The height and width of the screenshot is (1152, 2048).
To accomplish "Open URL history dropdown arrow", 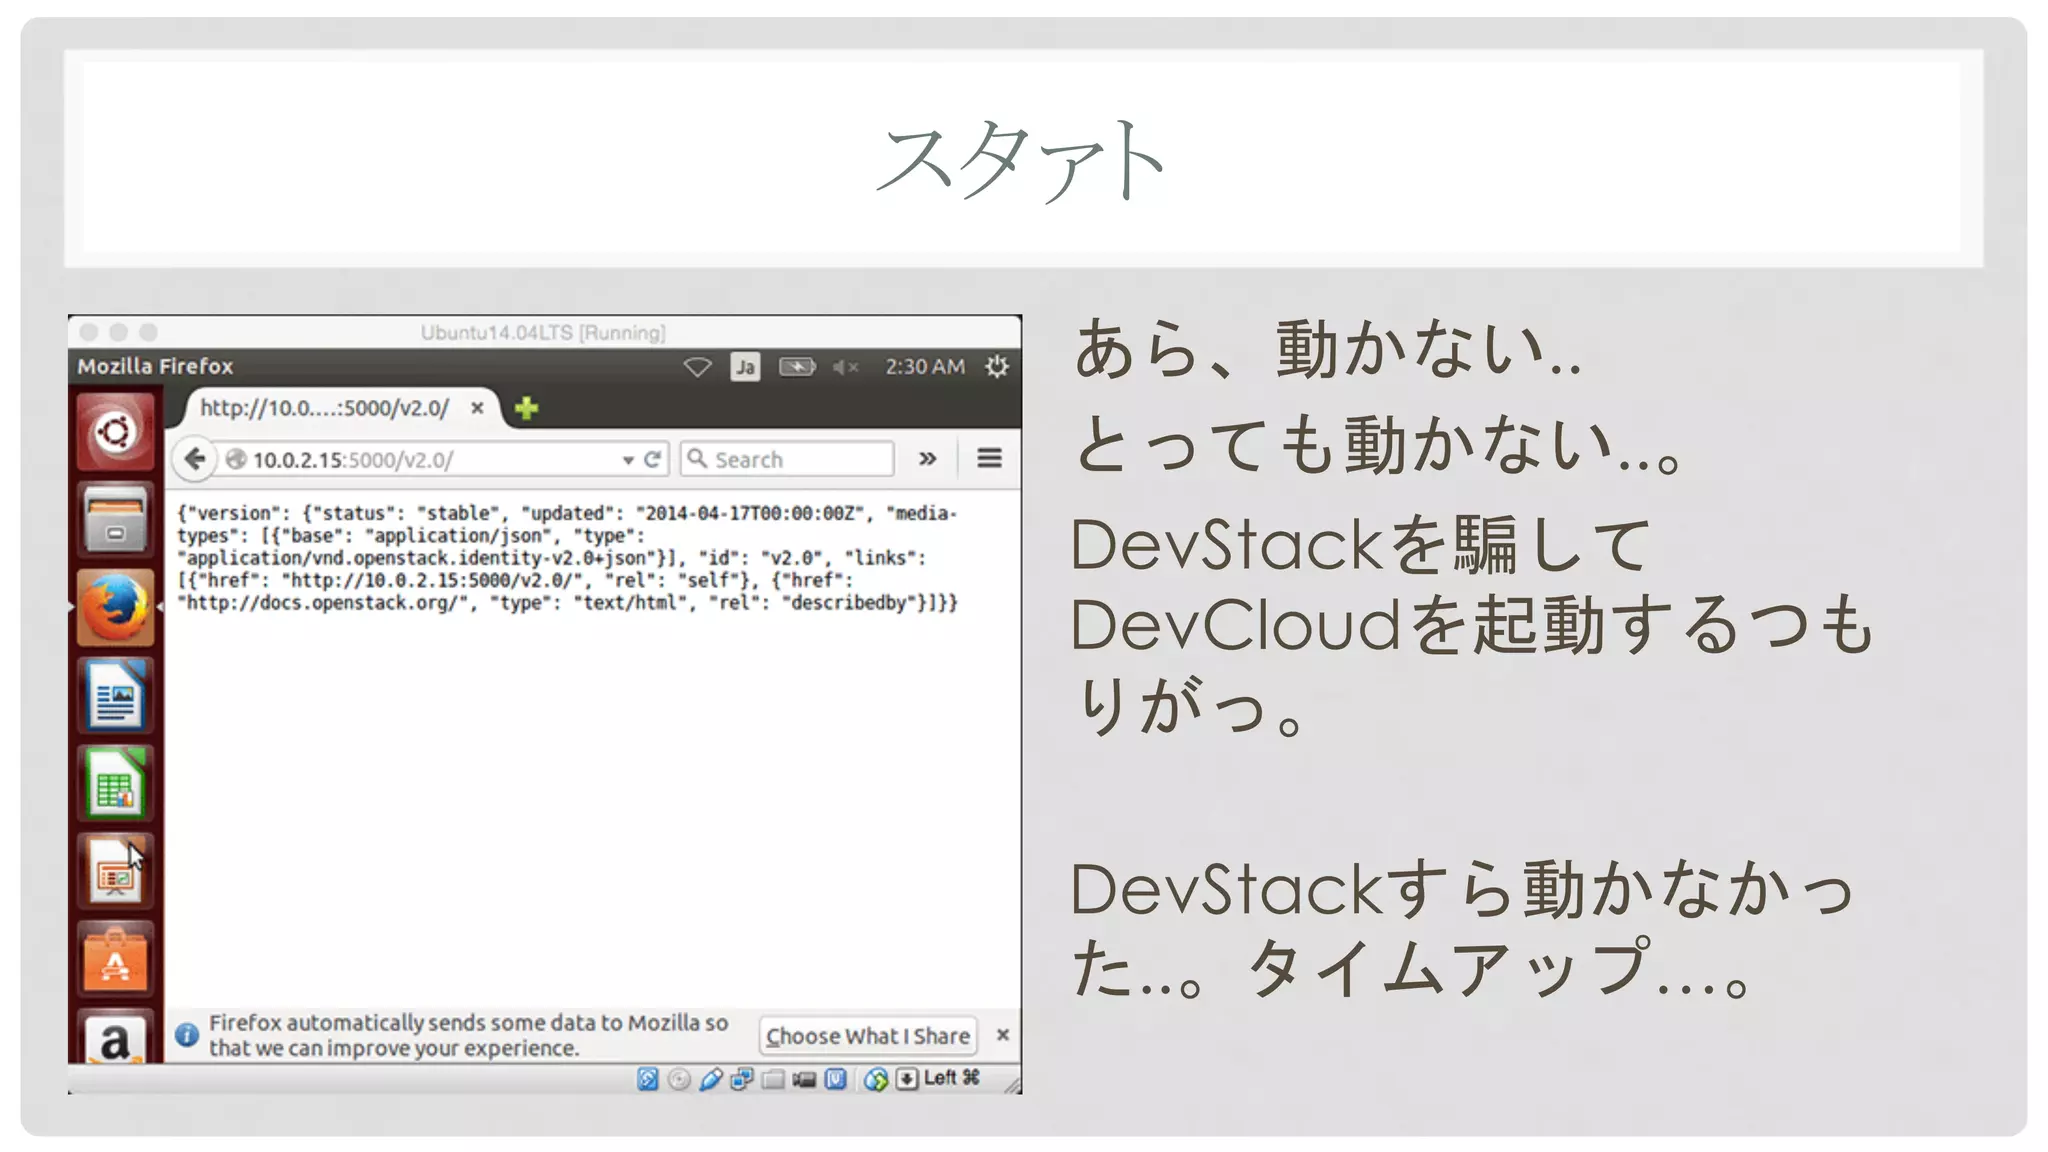I will (628, 460).
